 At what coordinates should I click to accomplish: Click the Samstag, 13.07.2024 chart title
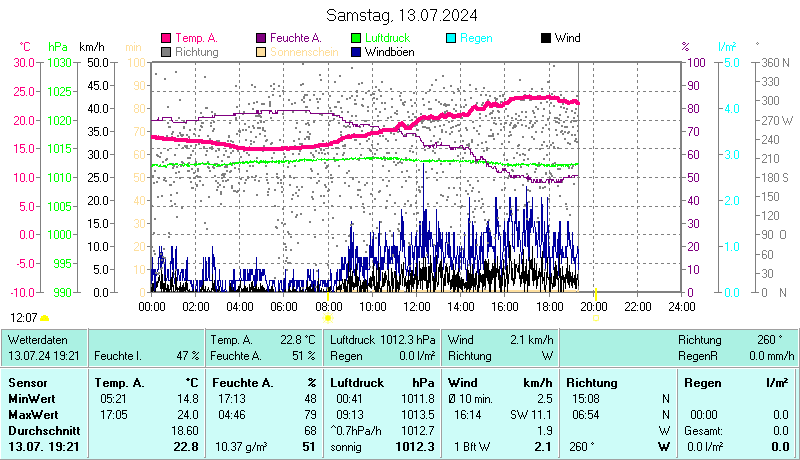[402, 15]
